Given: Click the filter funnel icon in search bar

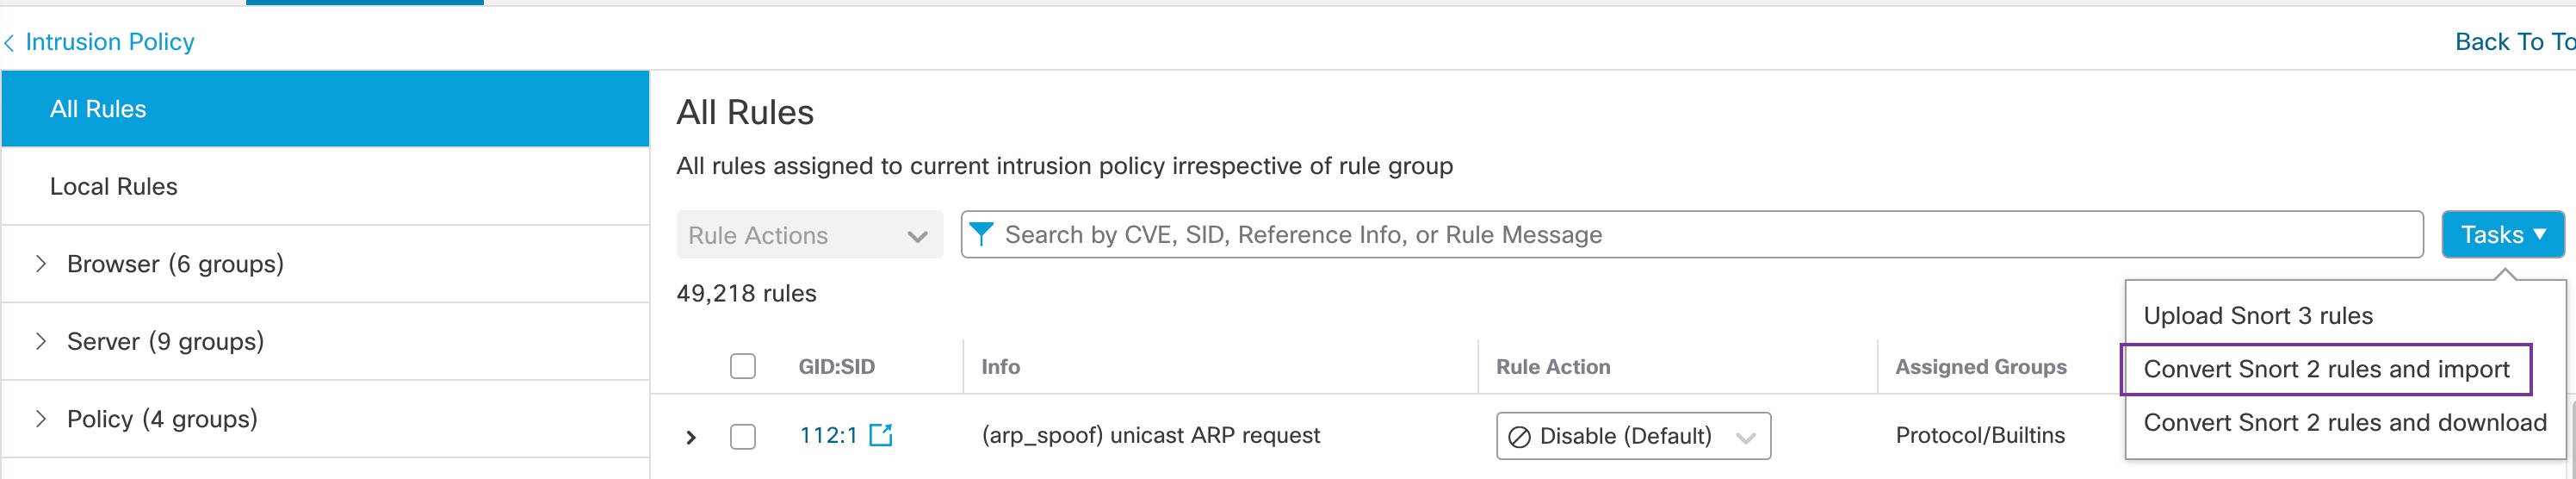Looking at the screenshot, I should click(x=982, y=234).
